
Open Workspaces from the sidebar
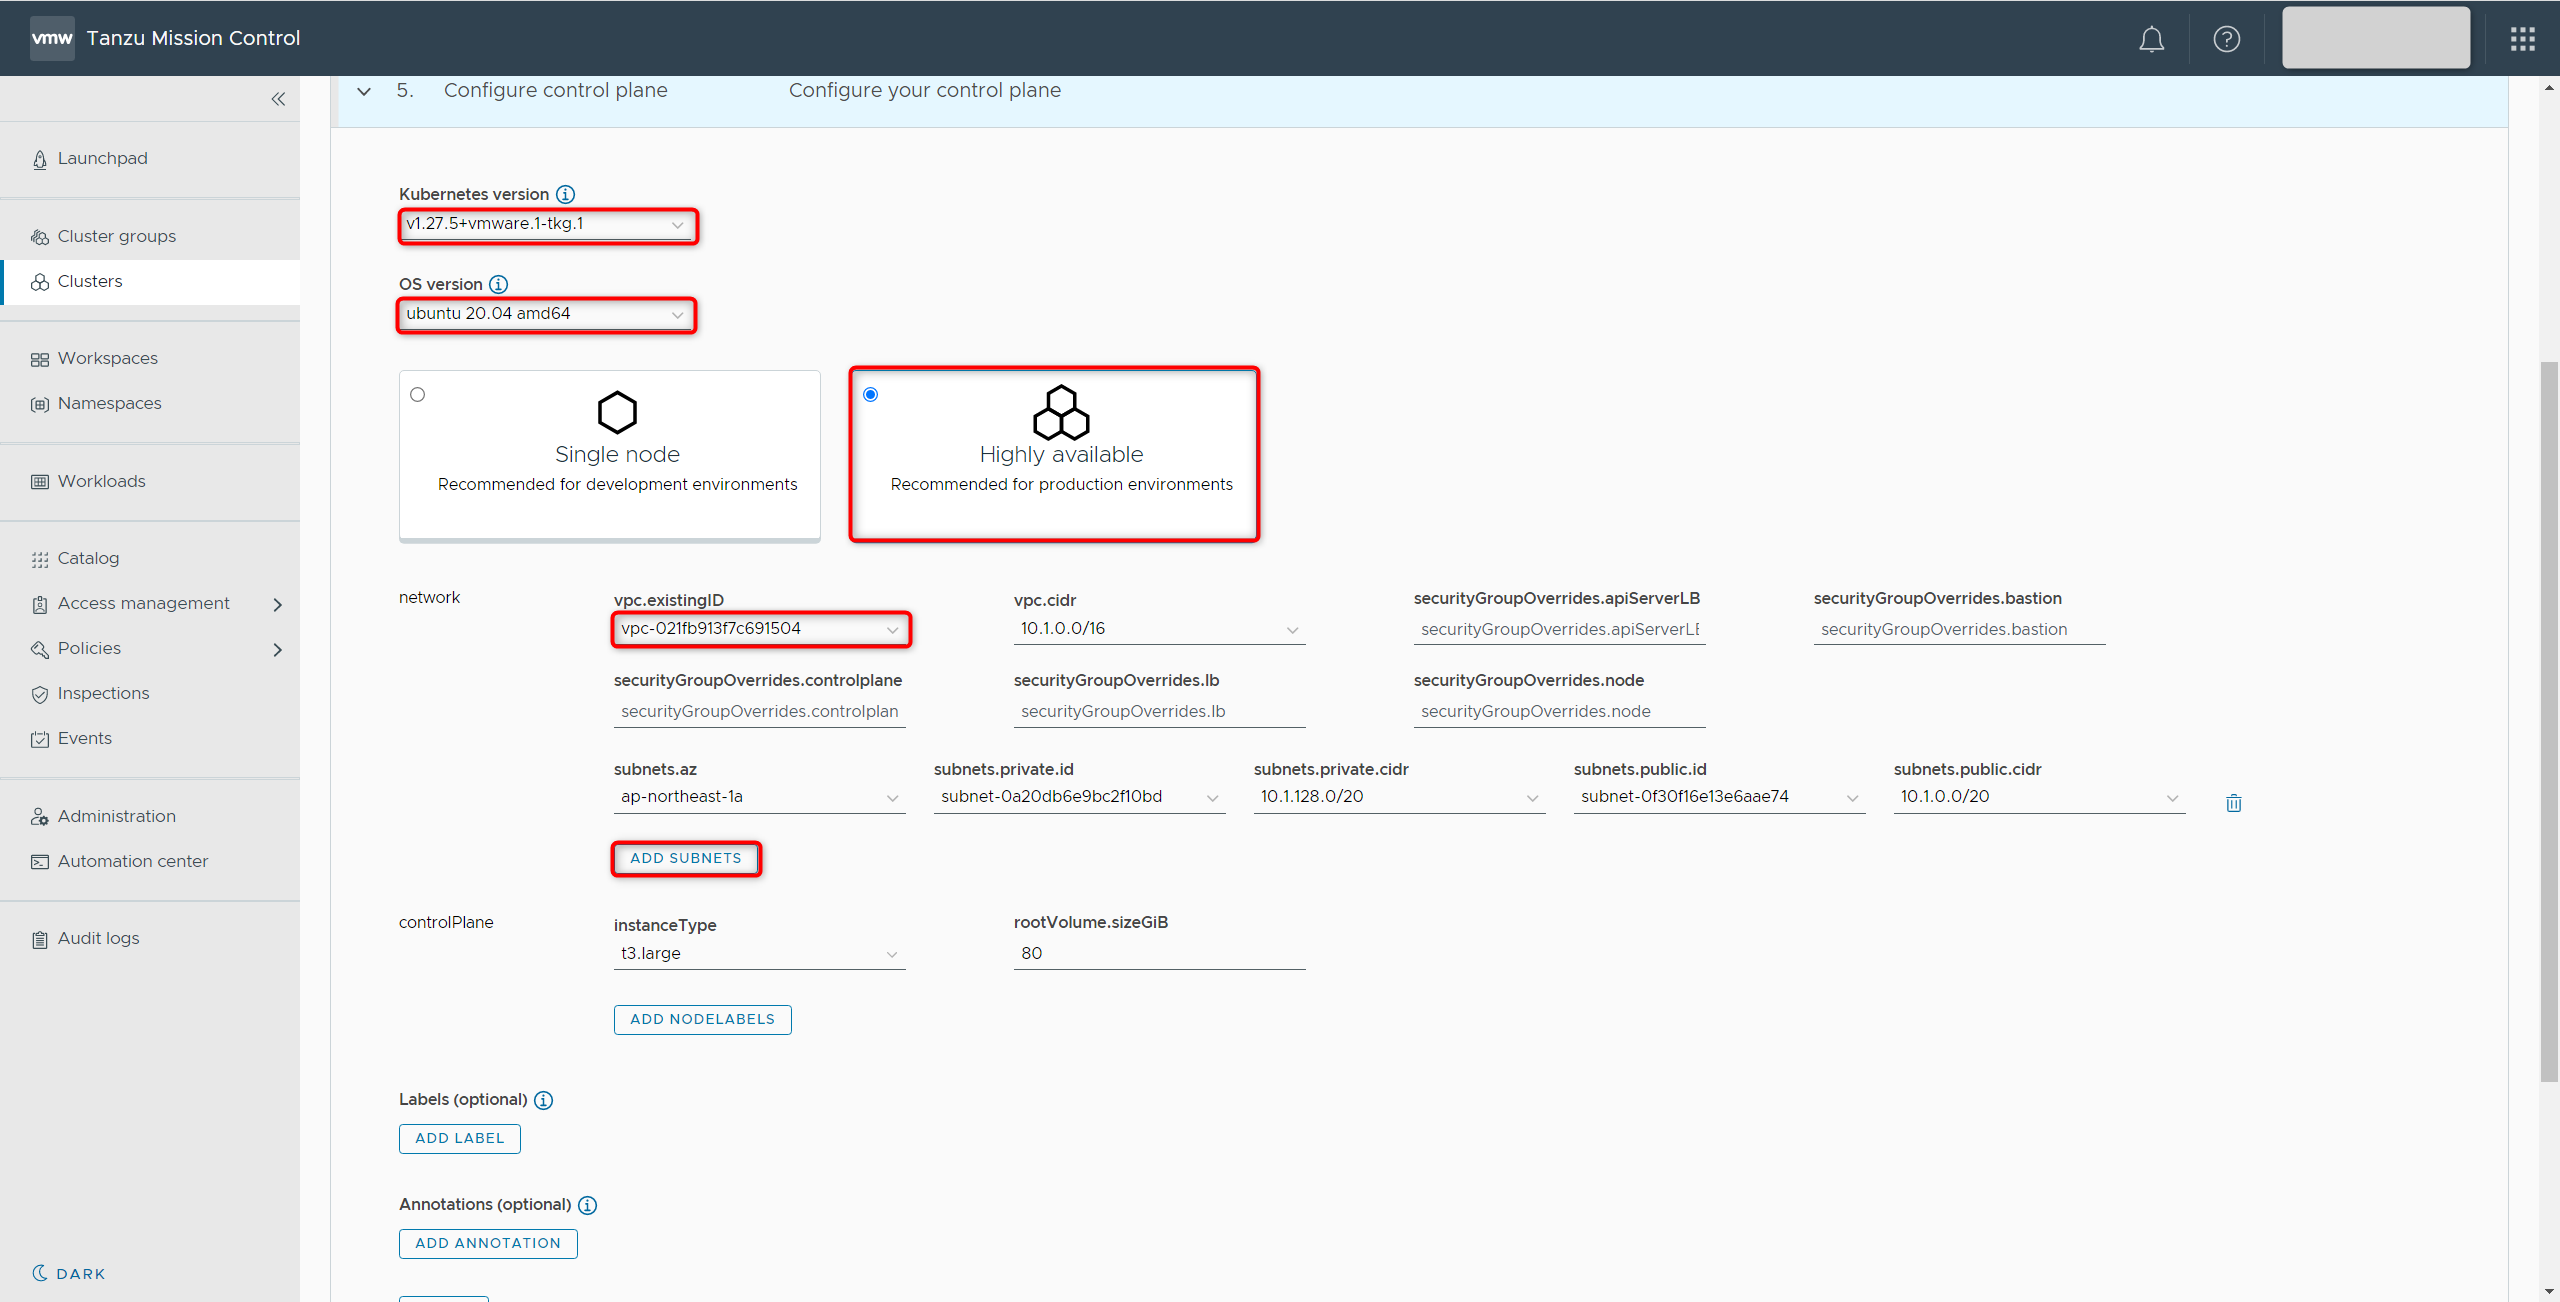click(108, 358)
